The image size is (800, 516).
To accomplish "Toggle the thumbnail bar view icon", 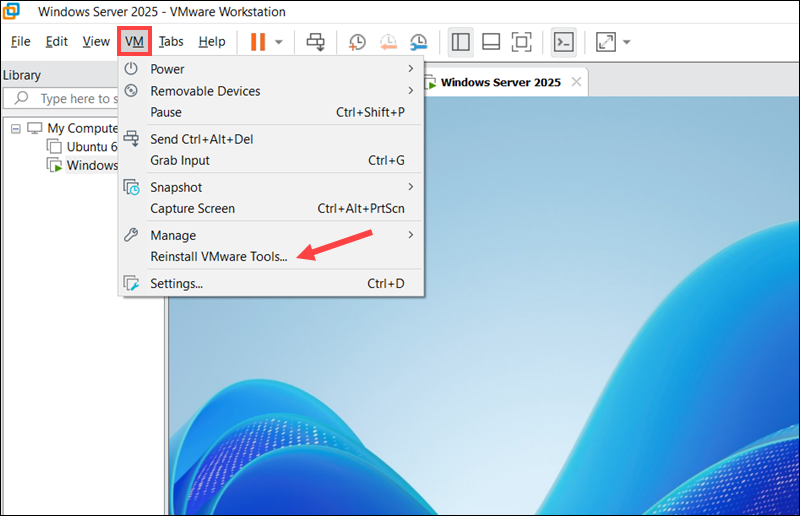I will pos(491,42).
